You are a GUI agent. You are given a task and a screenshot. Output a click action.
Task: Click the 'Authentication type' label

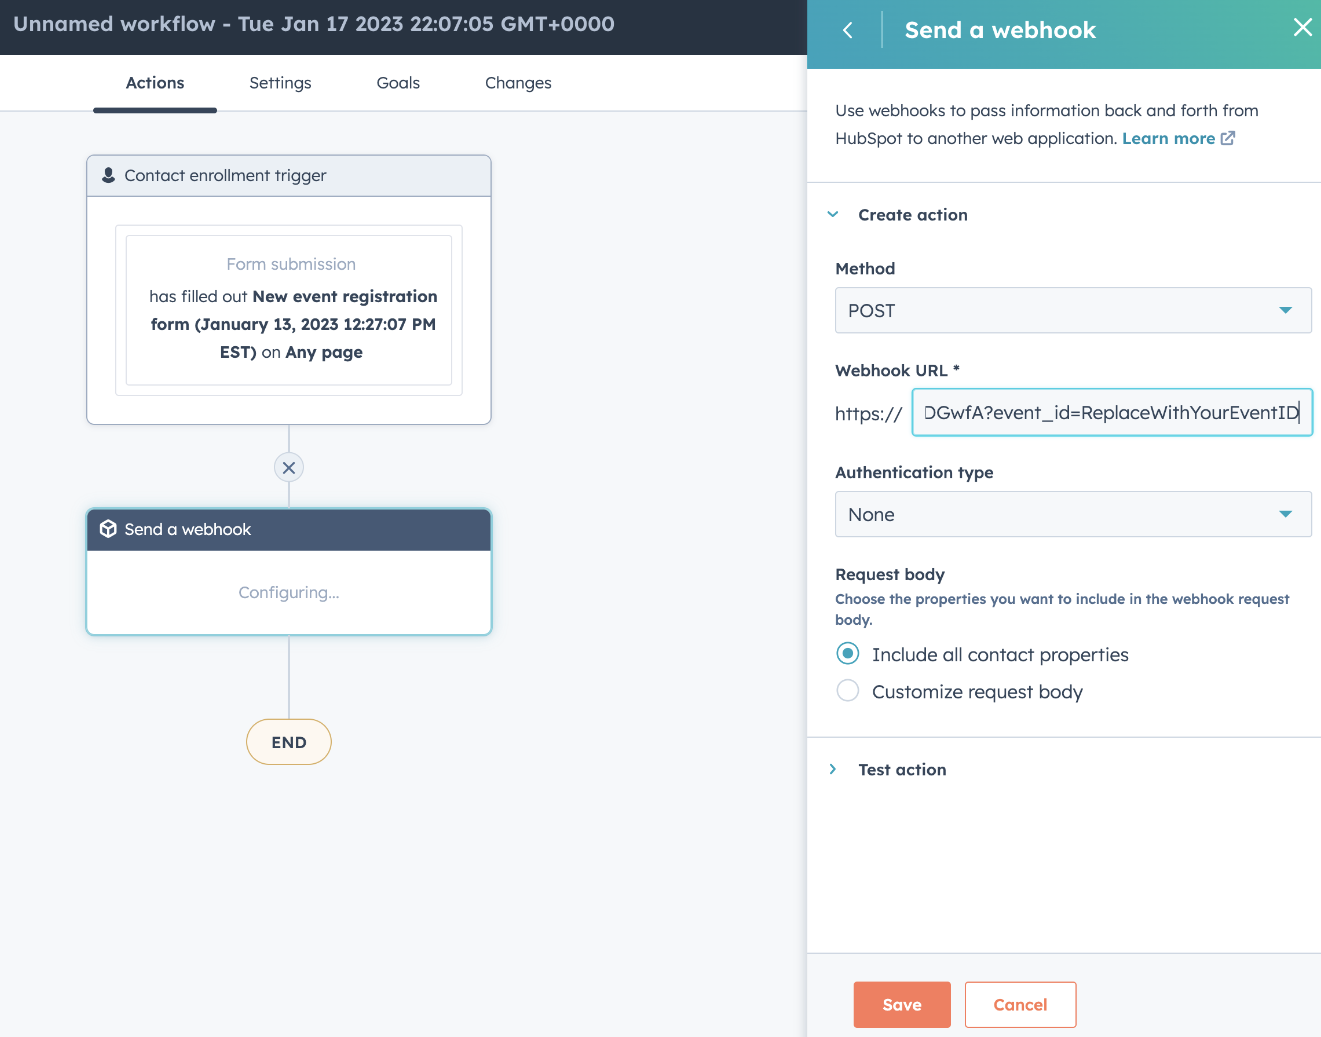click(914, 472)
